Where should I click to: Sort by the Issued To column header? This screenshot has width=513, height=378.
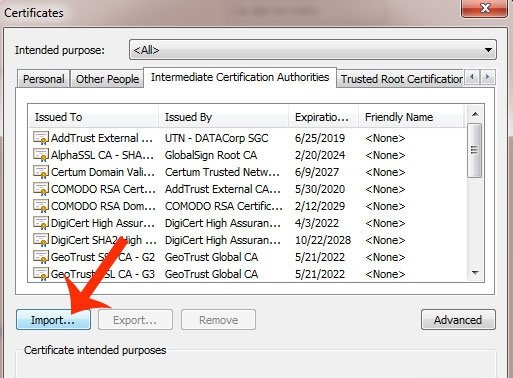tap(94, 117)
